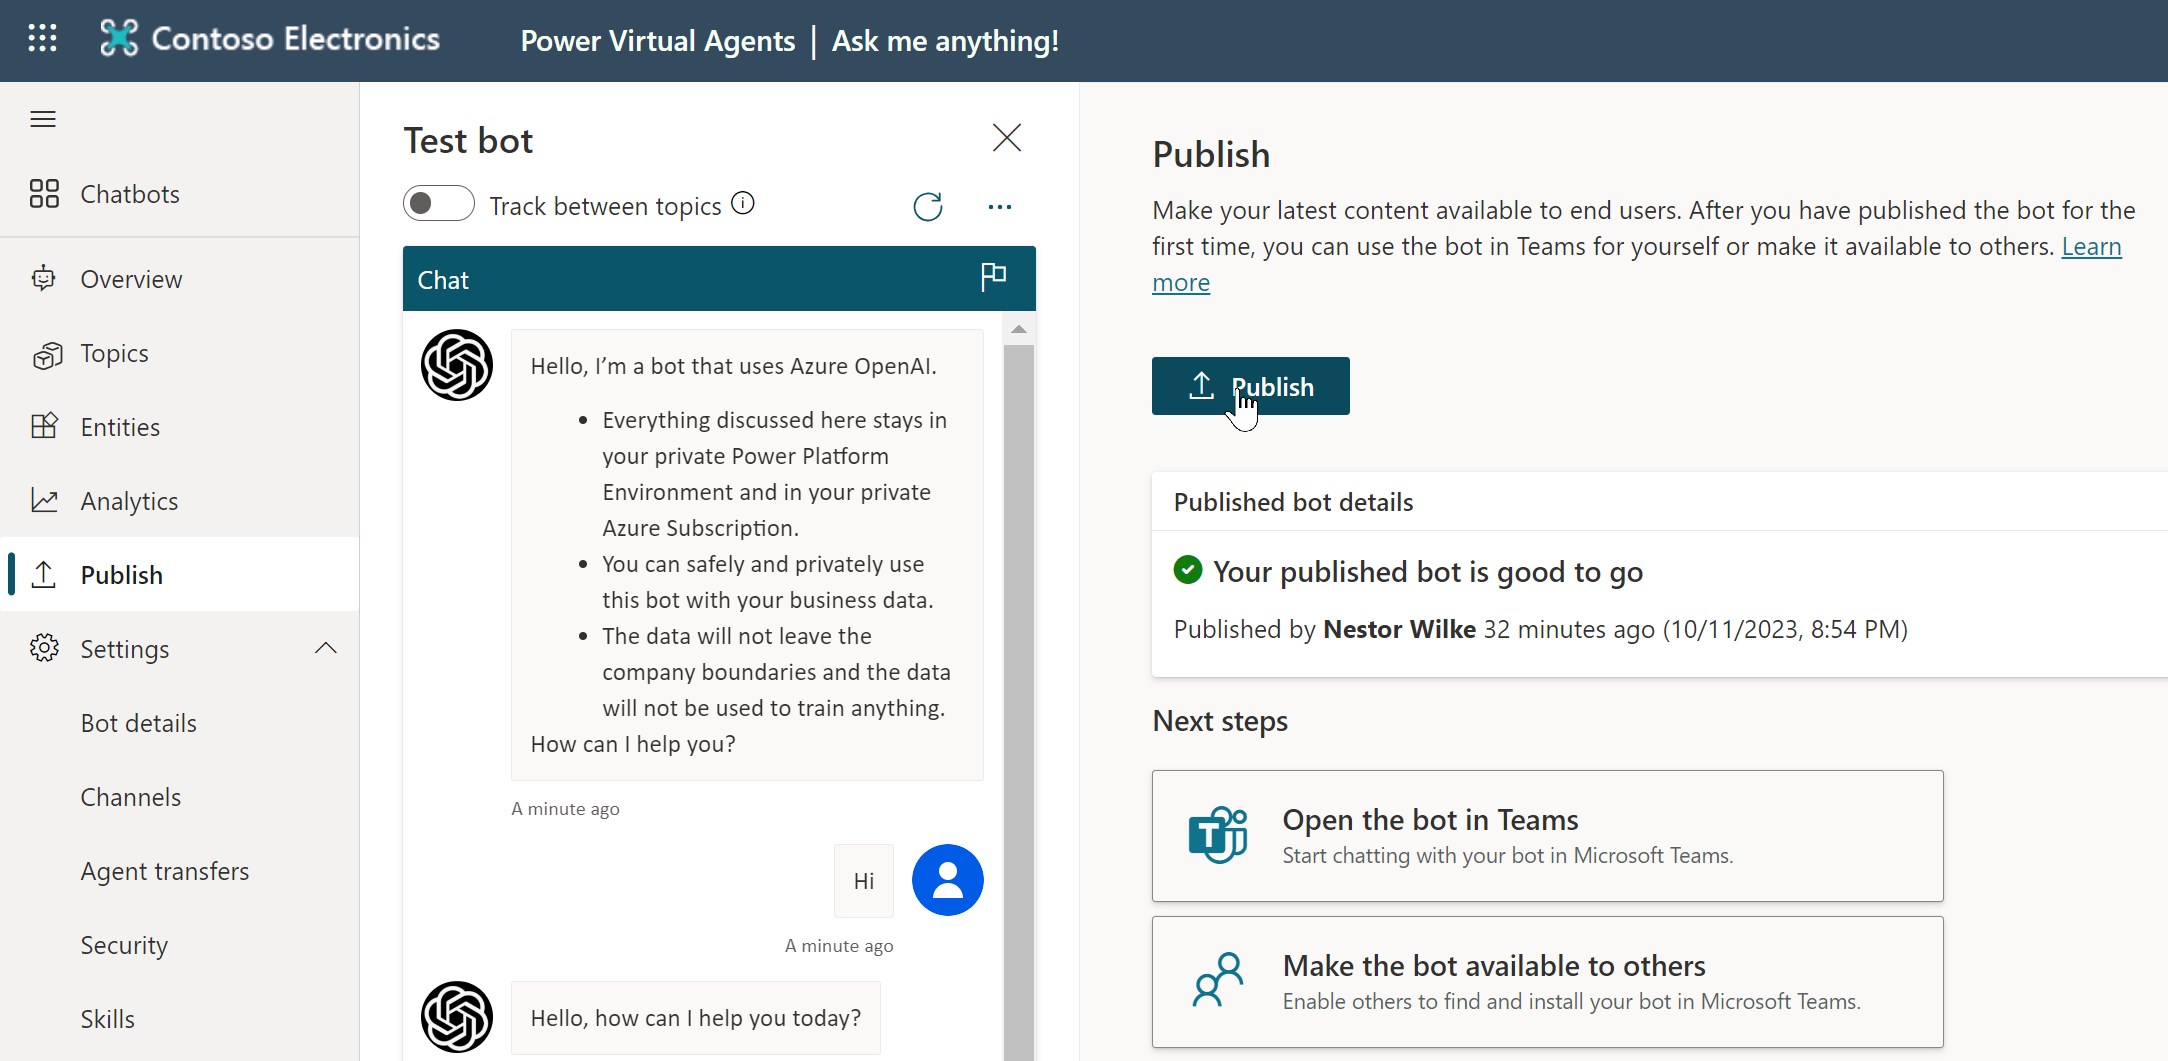Open the bot in Teams card
The height and width of the screenshot is (1061, 2168).
(x=1547, y=836)
